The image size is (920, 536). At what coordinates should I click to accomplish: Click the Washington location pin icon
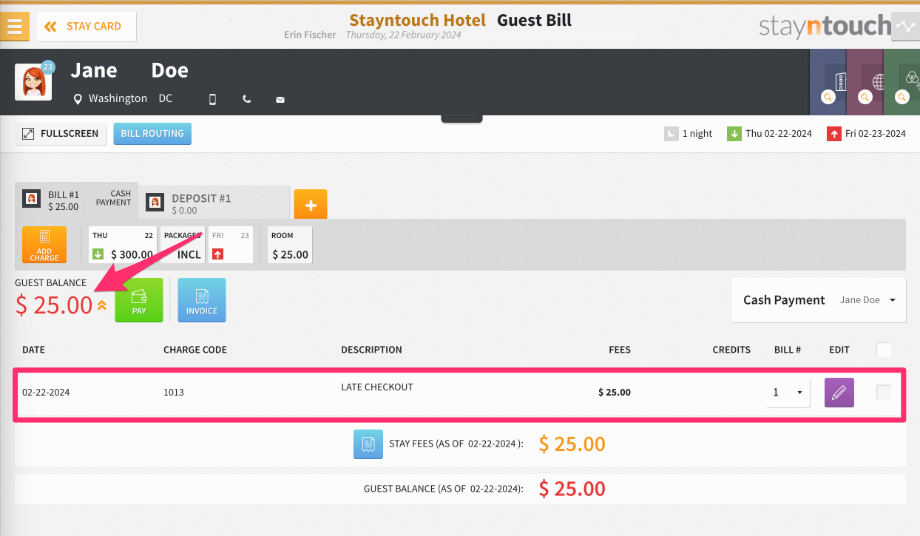point(77,99)
